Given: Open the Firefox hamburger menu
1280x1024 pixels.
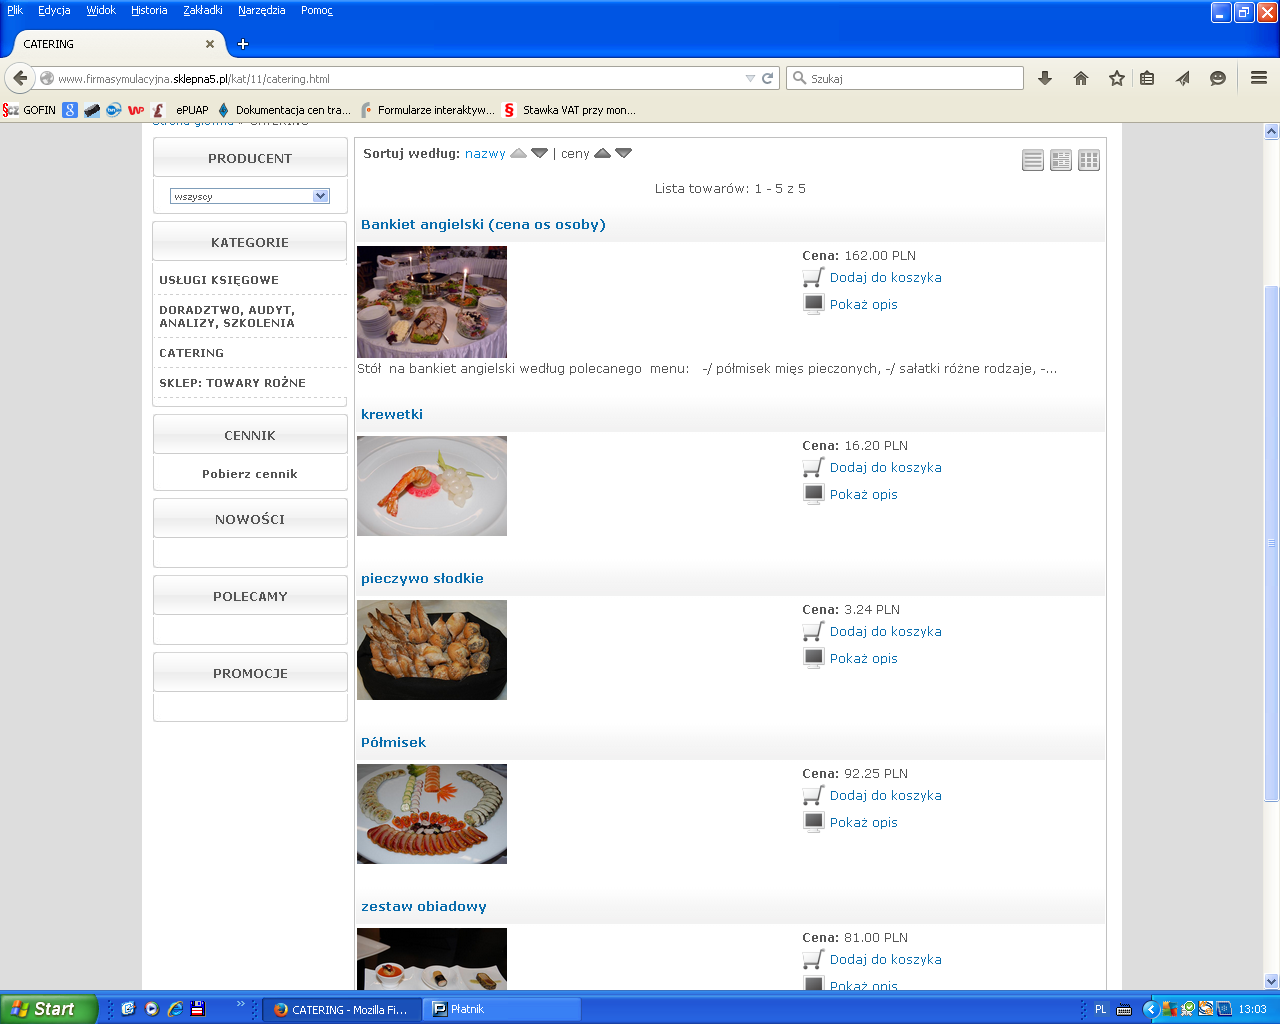Looking at the screenshot, I should coord(1259,78).
